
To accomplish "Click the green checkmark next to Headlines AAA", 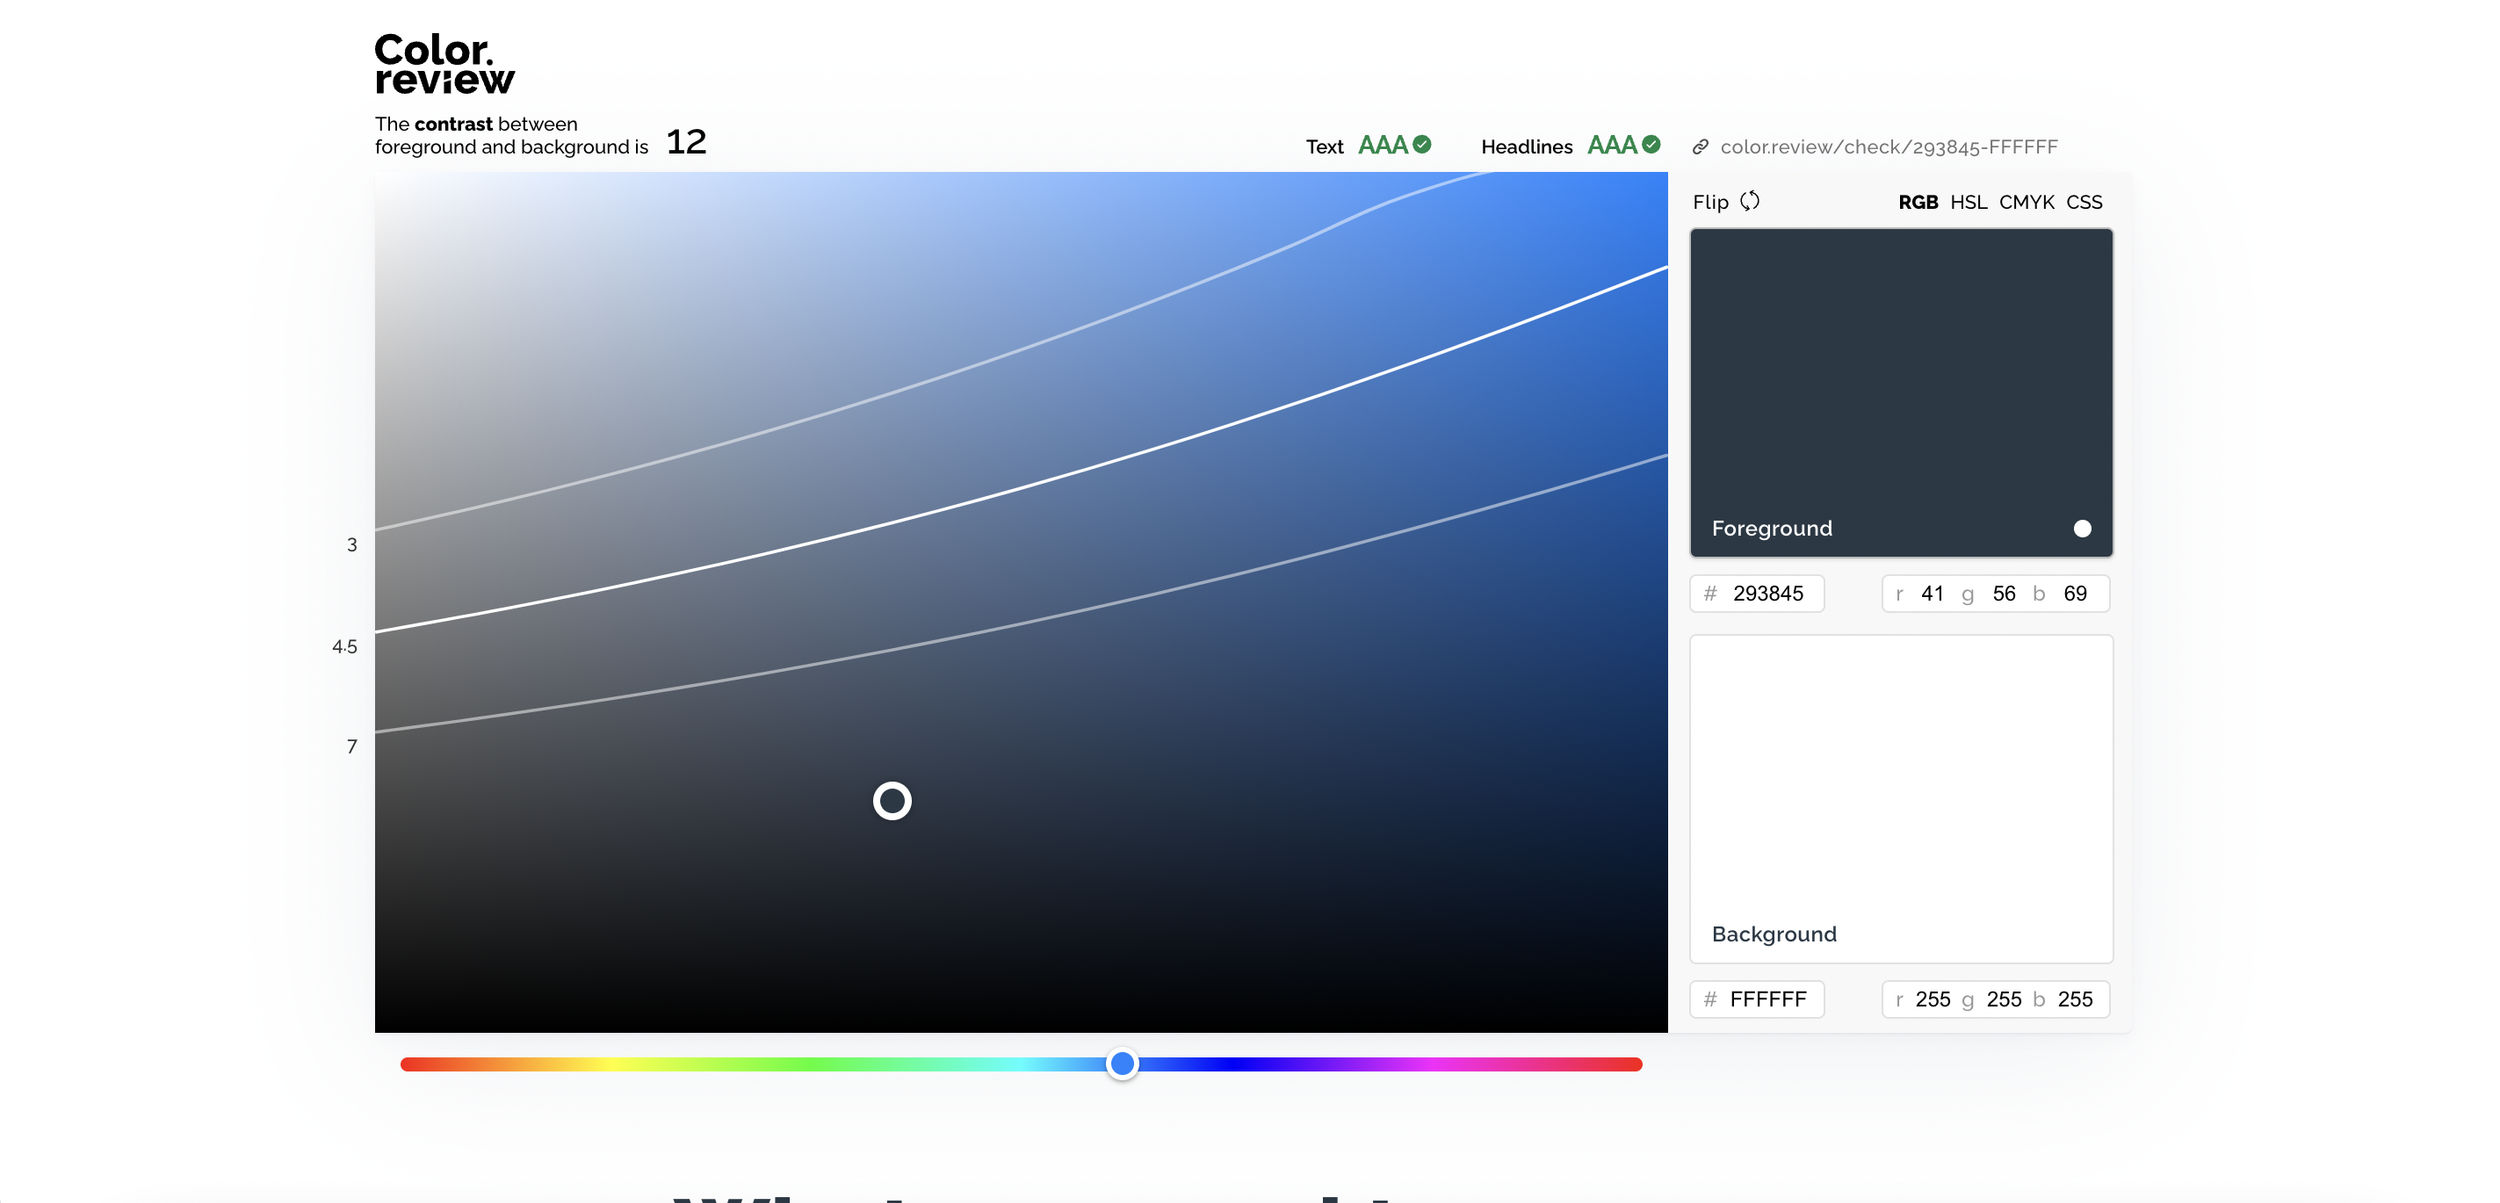I will [1651, 145].
